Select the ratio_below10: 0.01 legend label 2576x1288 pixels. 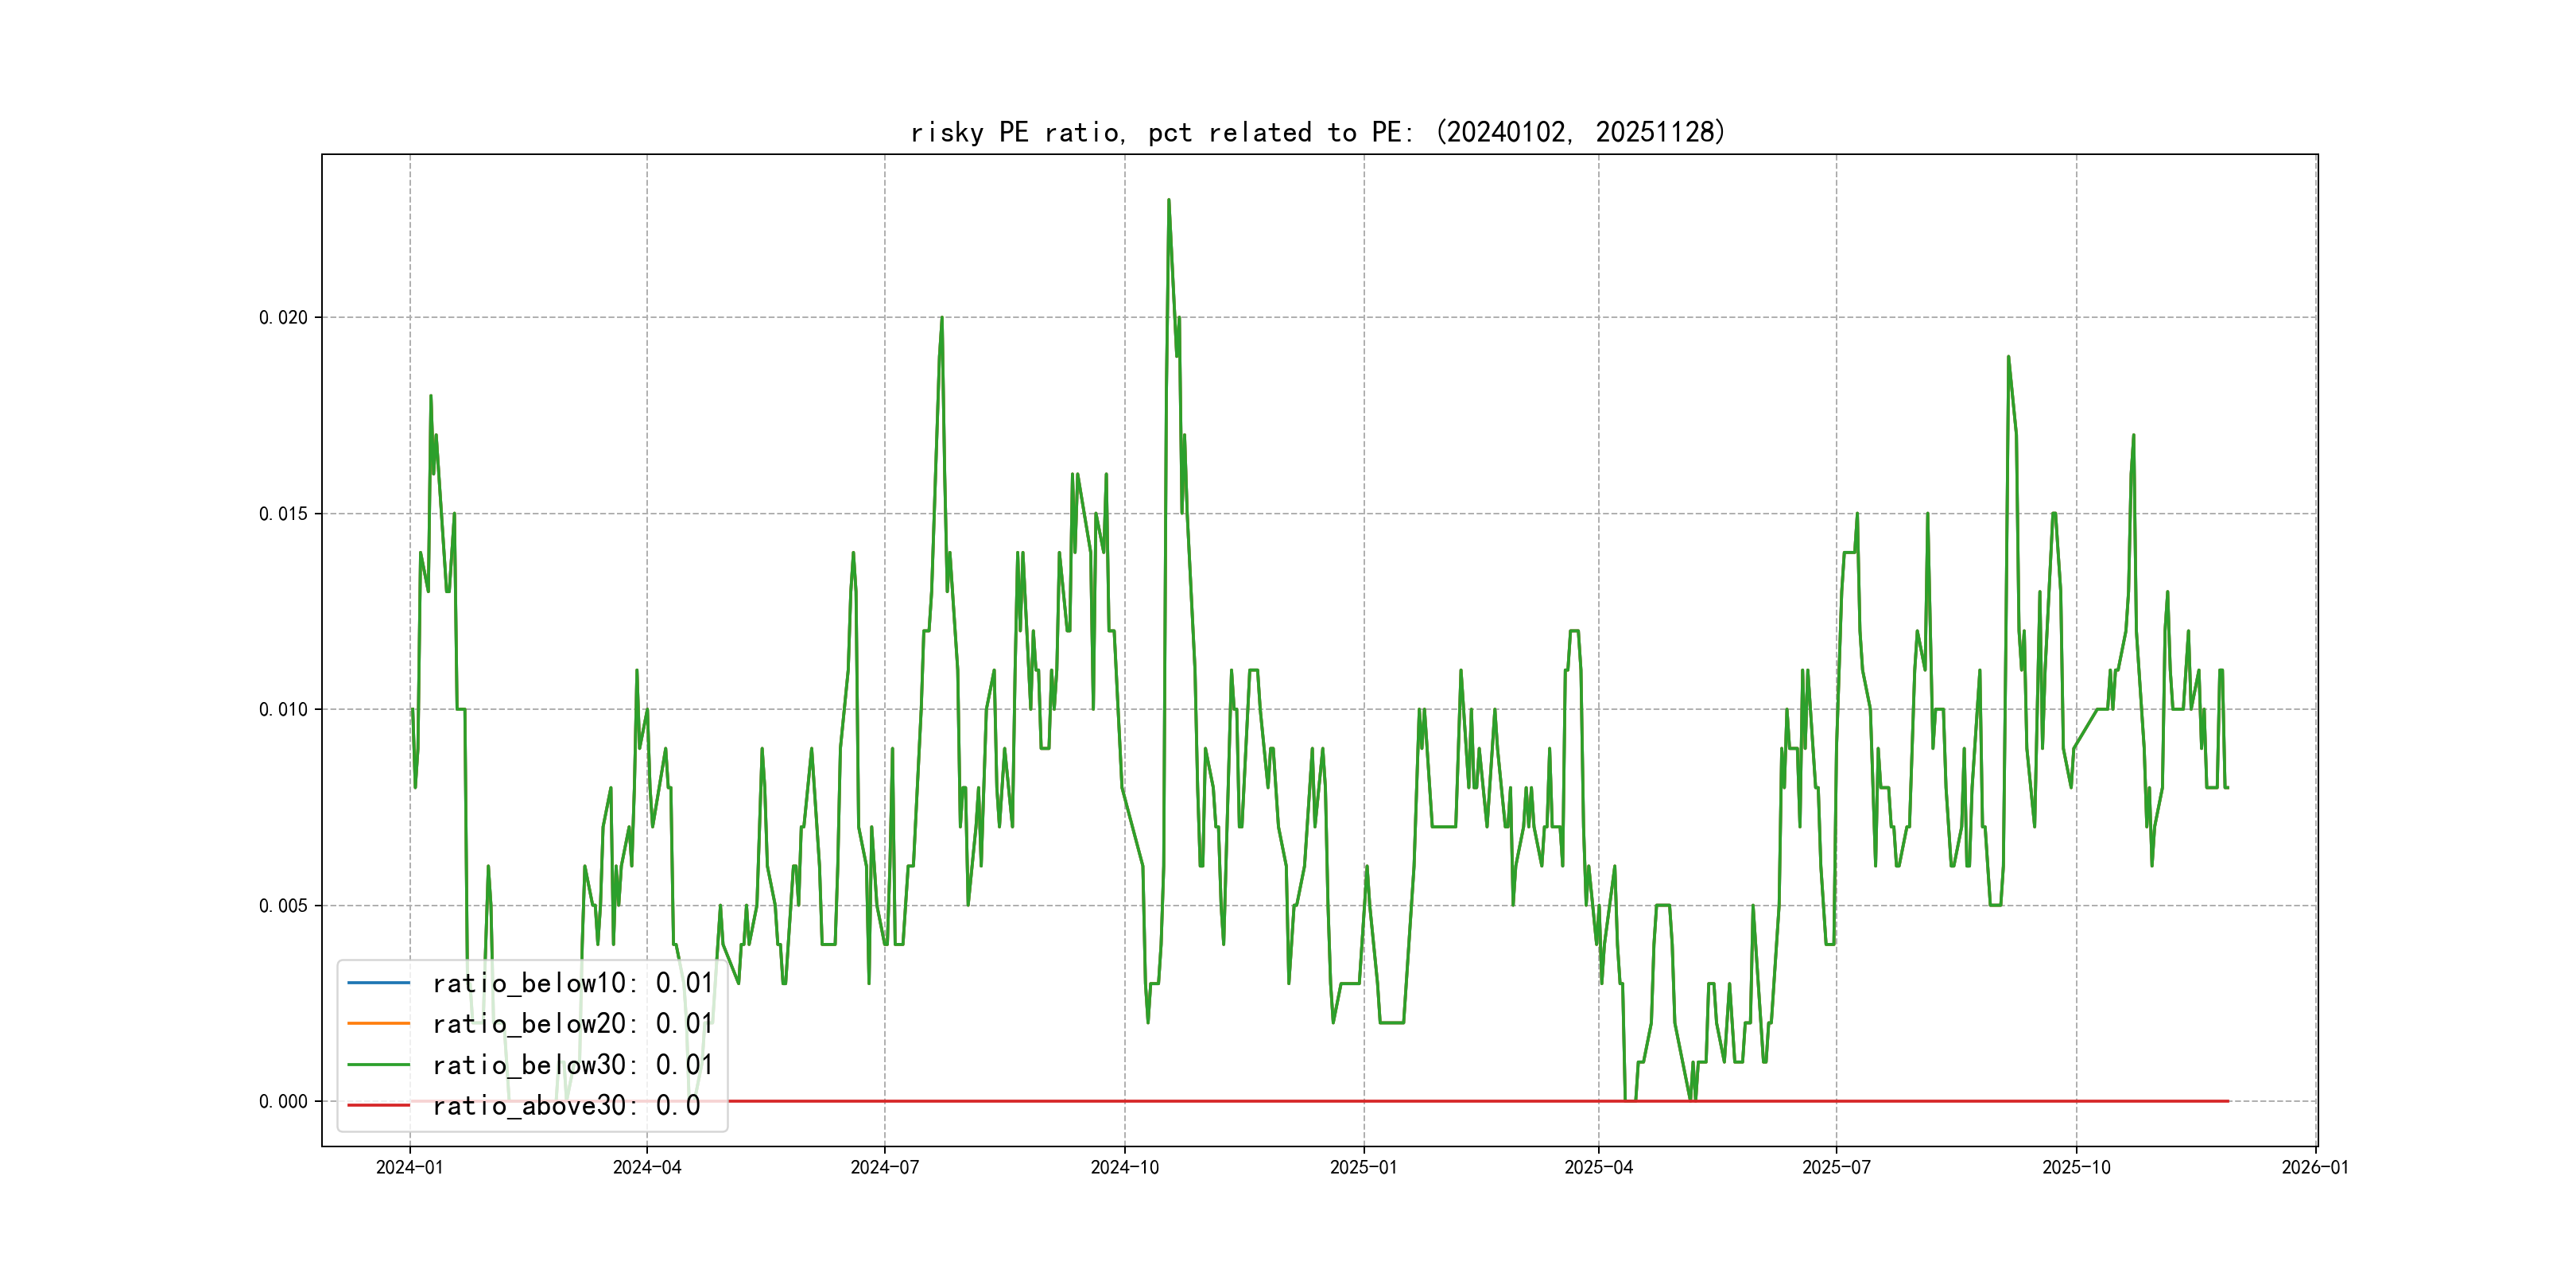(572, 983)
